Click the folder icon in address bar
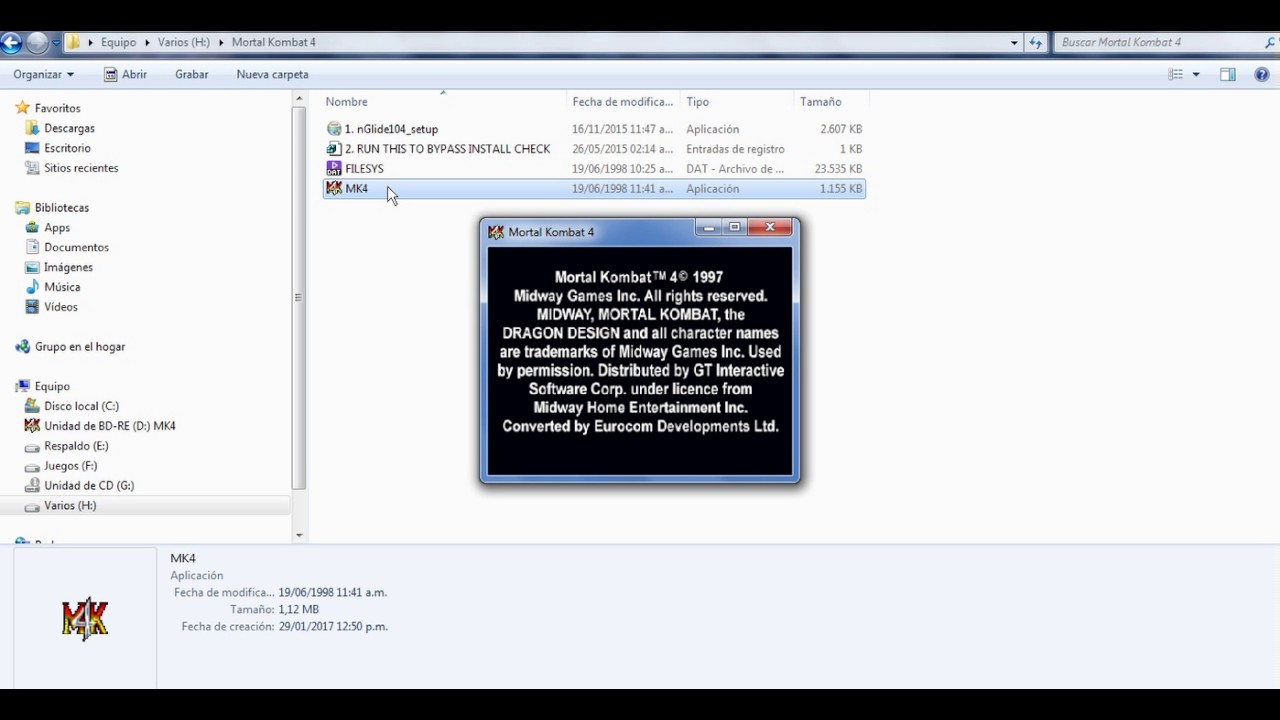 click(73, 43)
